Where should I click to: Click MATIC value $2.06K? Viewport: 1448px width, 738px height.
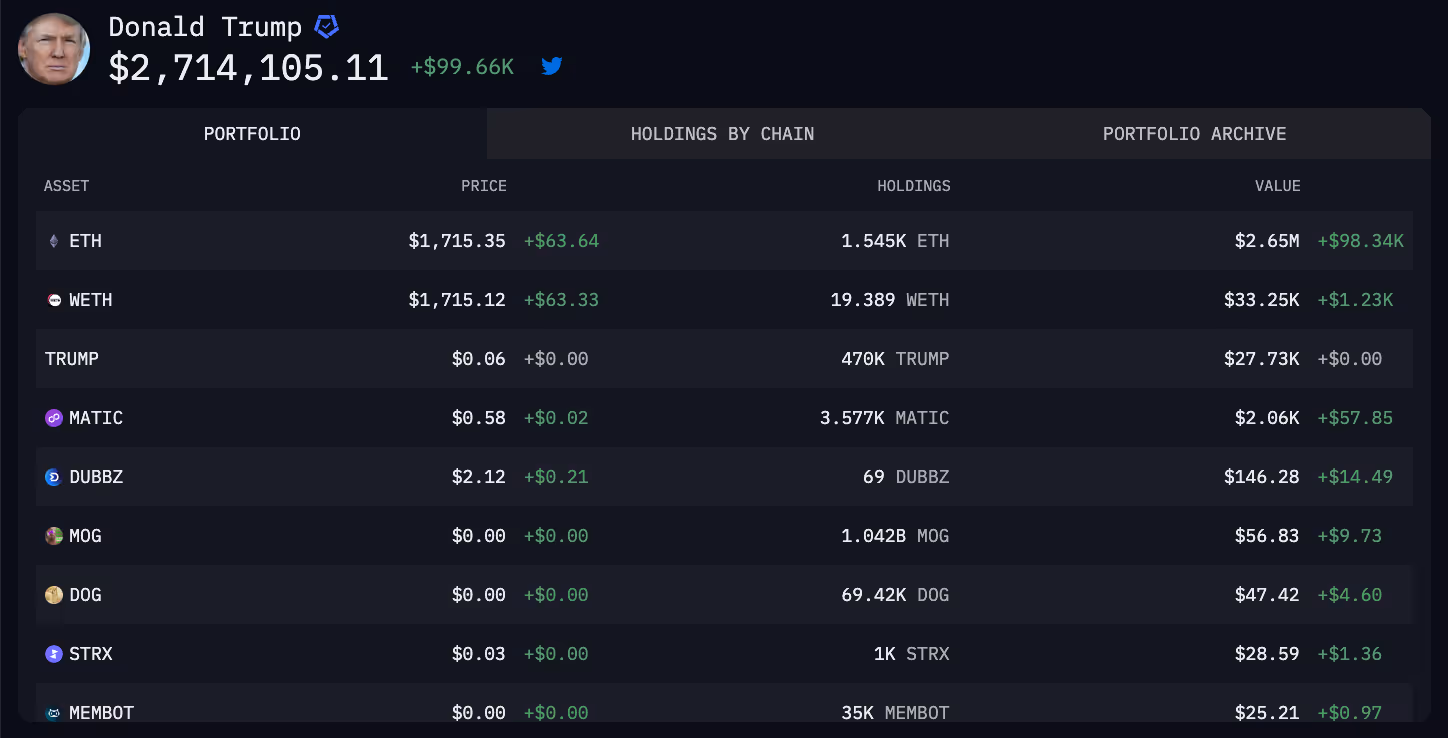click(x=1267, y=418)
